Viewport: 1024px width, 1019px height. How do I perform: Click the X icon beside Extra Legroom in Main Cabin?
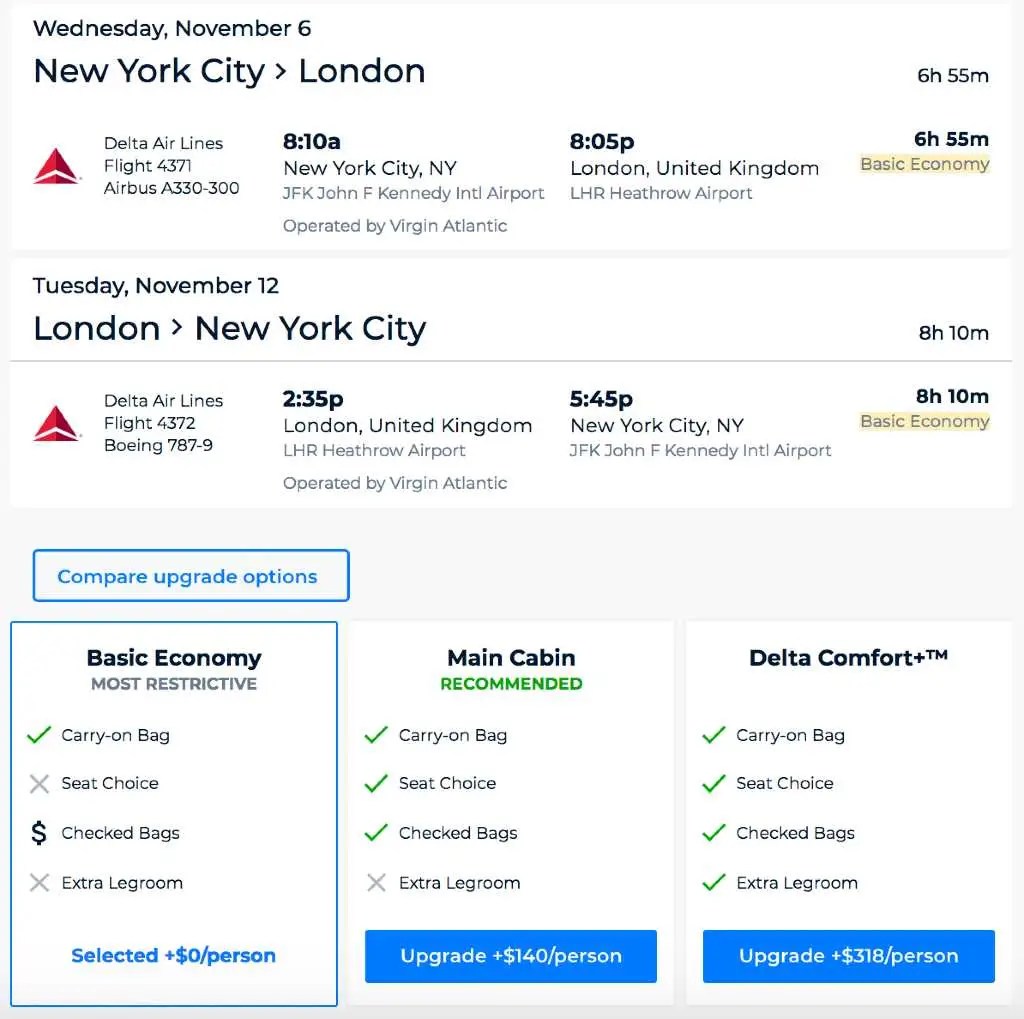tap(377, 883)
